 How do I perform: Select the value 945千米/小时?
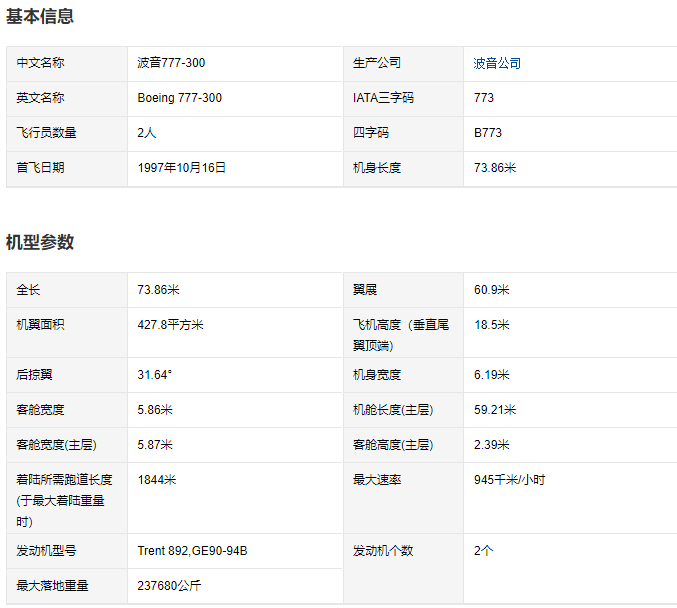(x=509, y=480)
